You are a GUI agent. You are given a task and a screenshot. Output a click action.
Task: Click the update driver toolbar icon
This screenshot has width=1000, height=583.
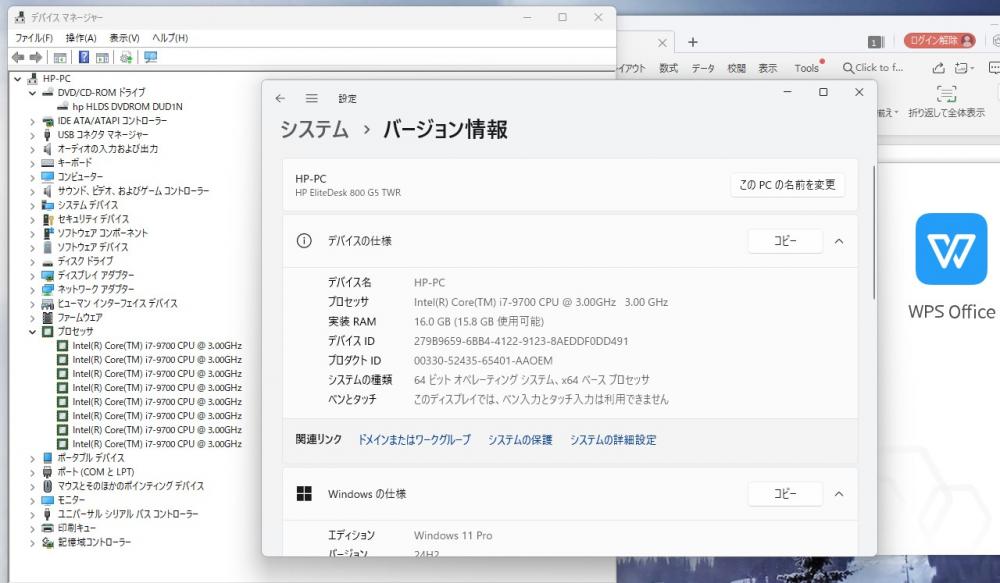[x=126, y=57]
